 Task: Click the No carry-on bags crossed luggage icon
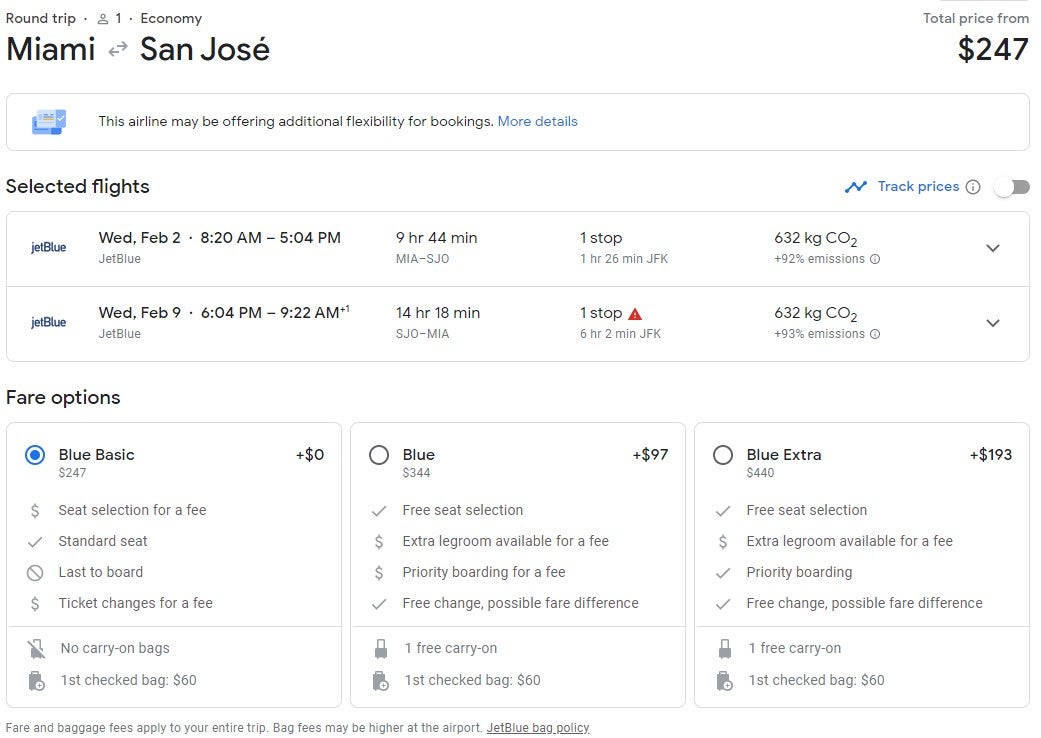coord(37,648)
